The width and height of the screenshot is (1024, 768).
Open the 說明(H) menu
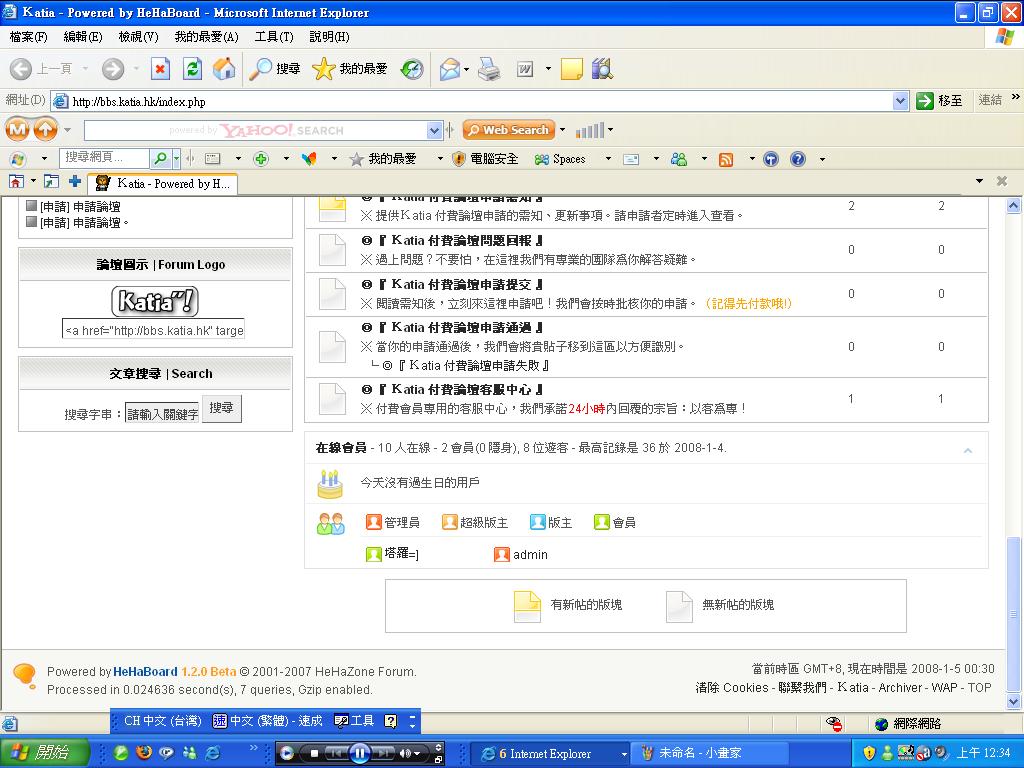(x=329, y=37)
